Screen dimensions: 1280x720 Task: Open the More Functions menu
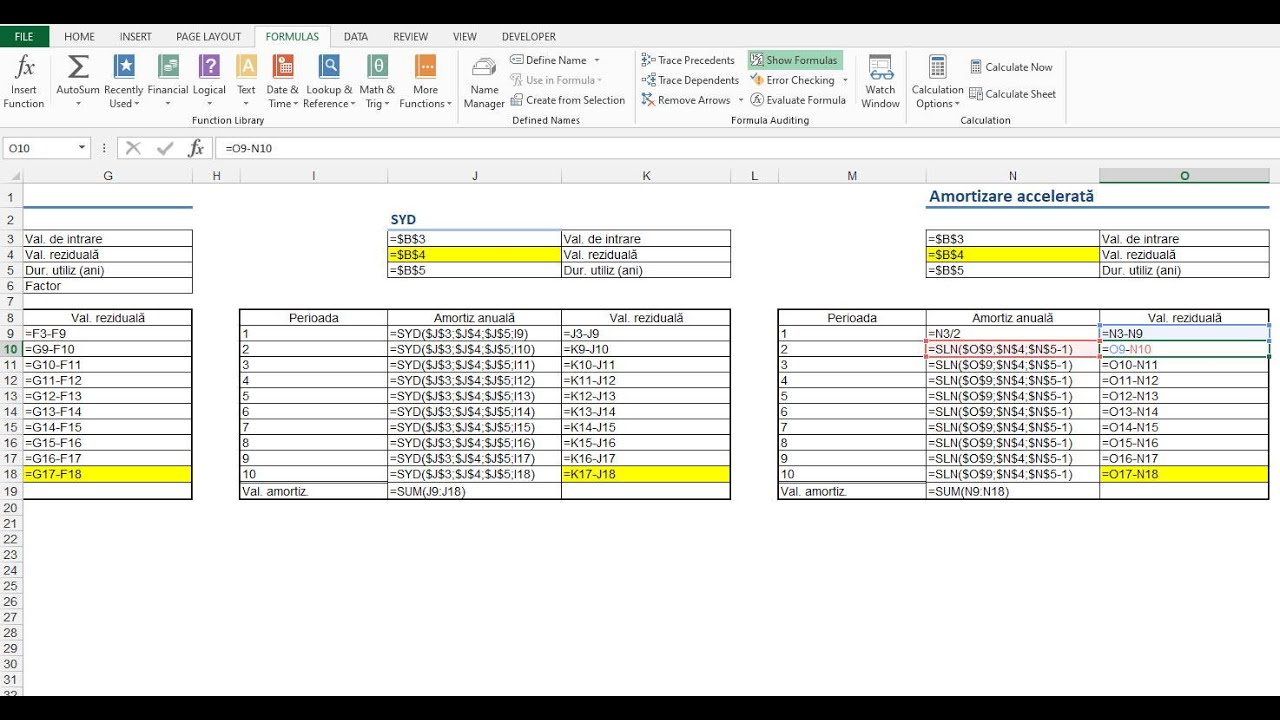(426, 82)
